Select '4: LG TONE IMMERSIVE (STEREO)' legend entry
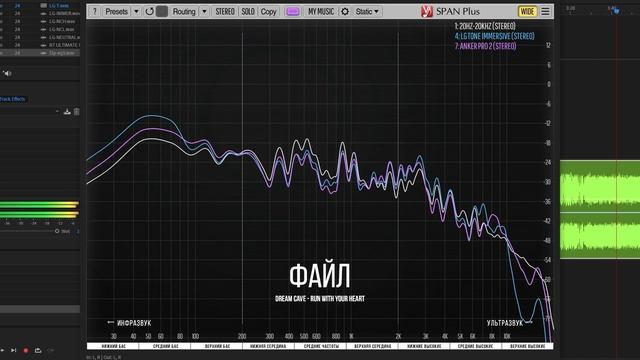This screenshot has width=640, height=360. click(494, 36)
